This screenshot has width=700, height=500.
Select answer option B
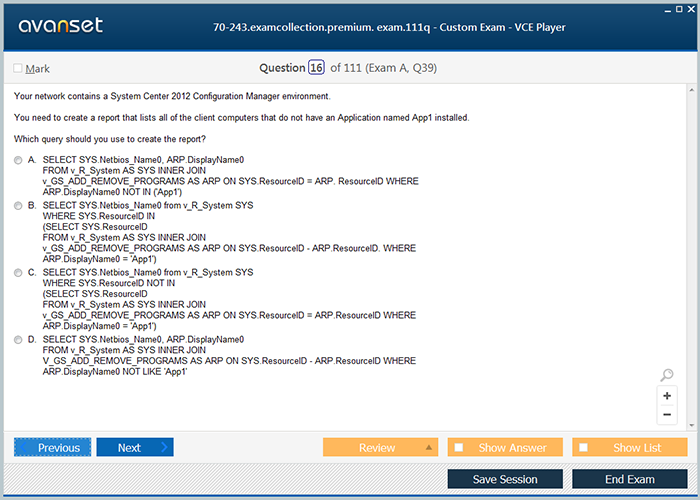18,206
